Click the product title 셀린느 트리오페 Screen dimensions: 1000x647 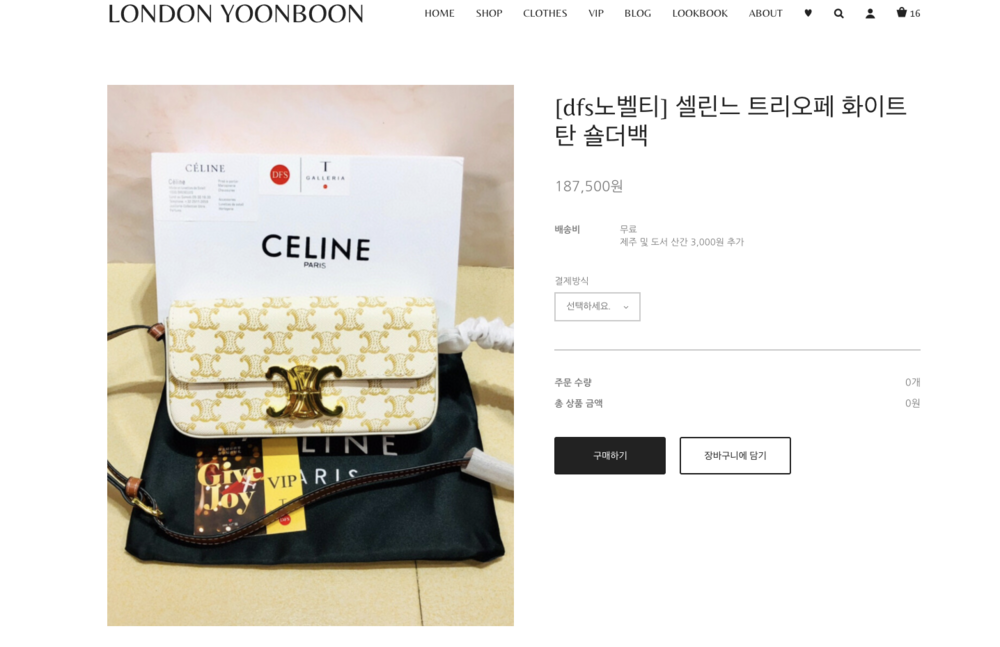pos(730,120)
